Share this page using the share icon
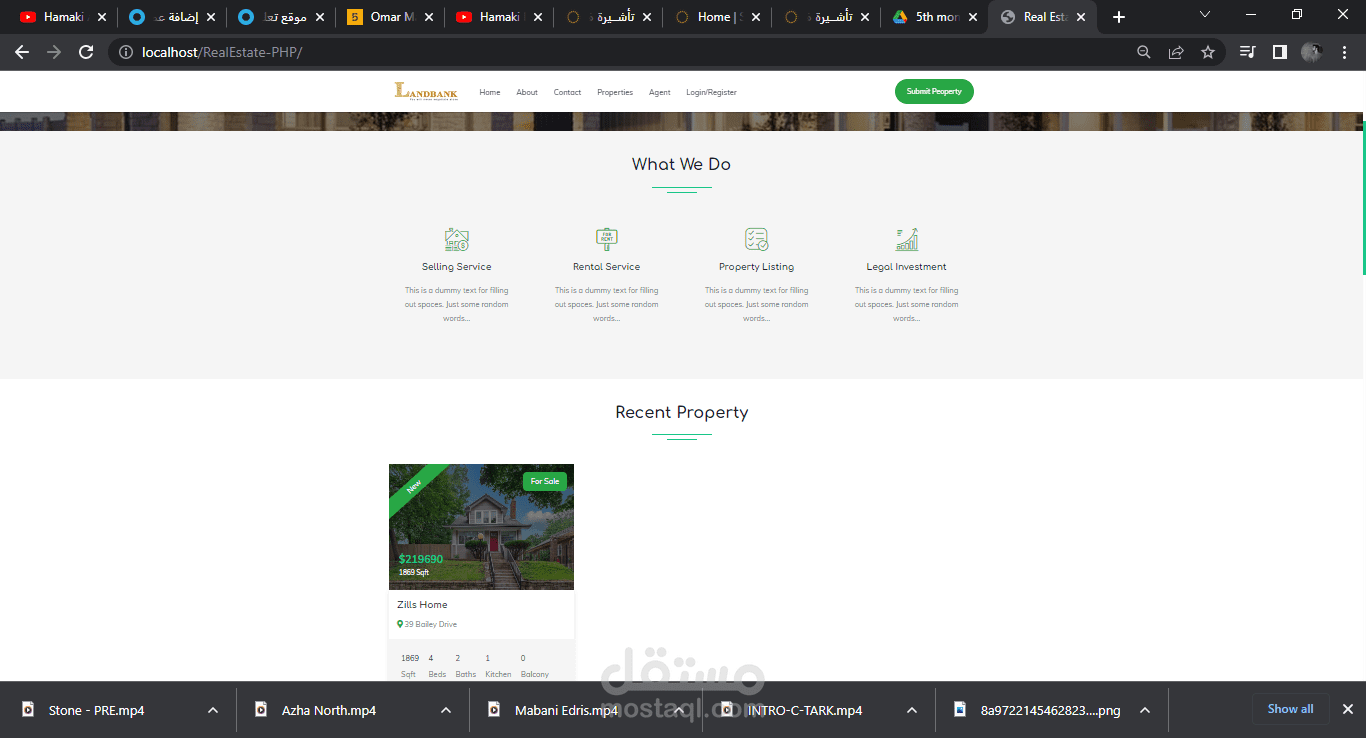The image size is (1366, 738). pyautogui.click(x=1176, y=52)
